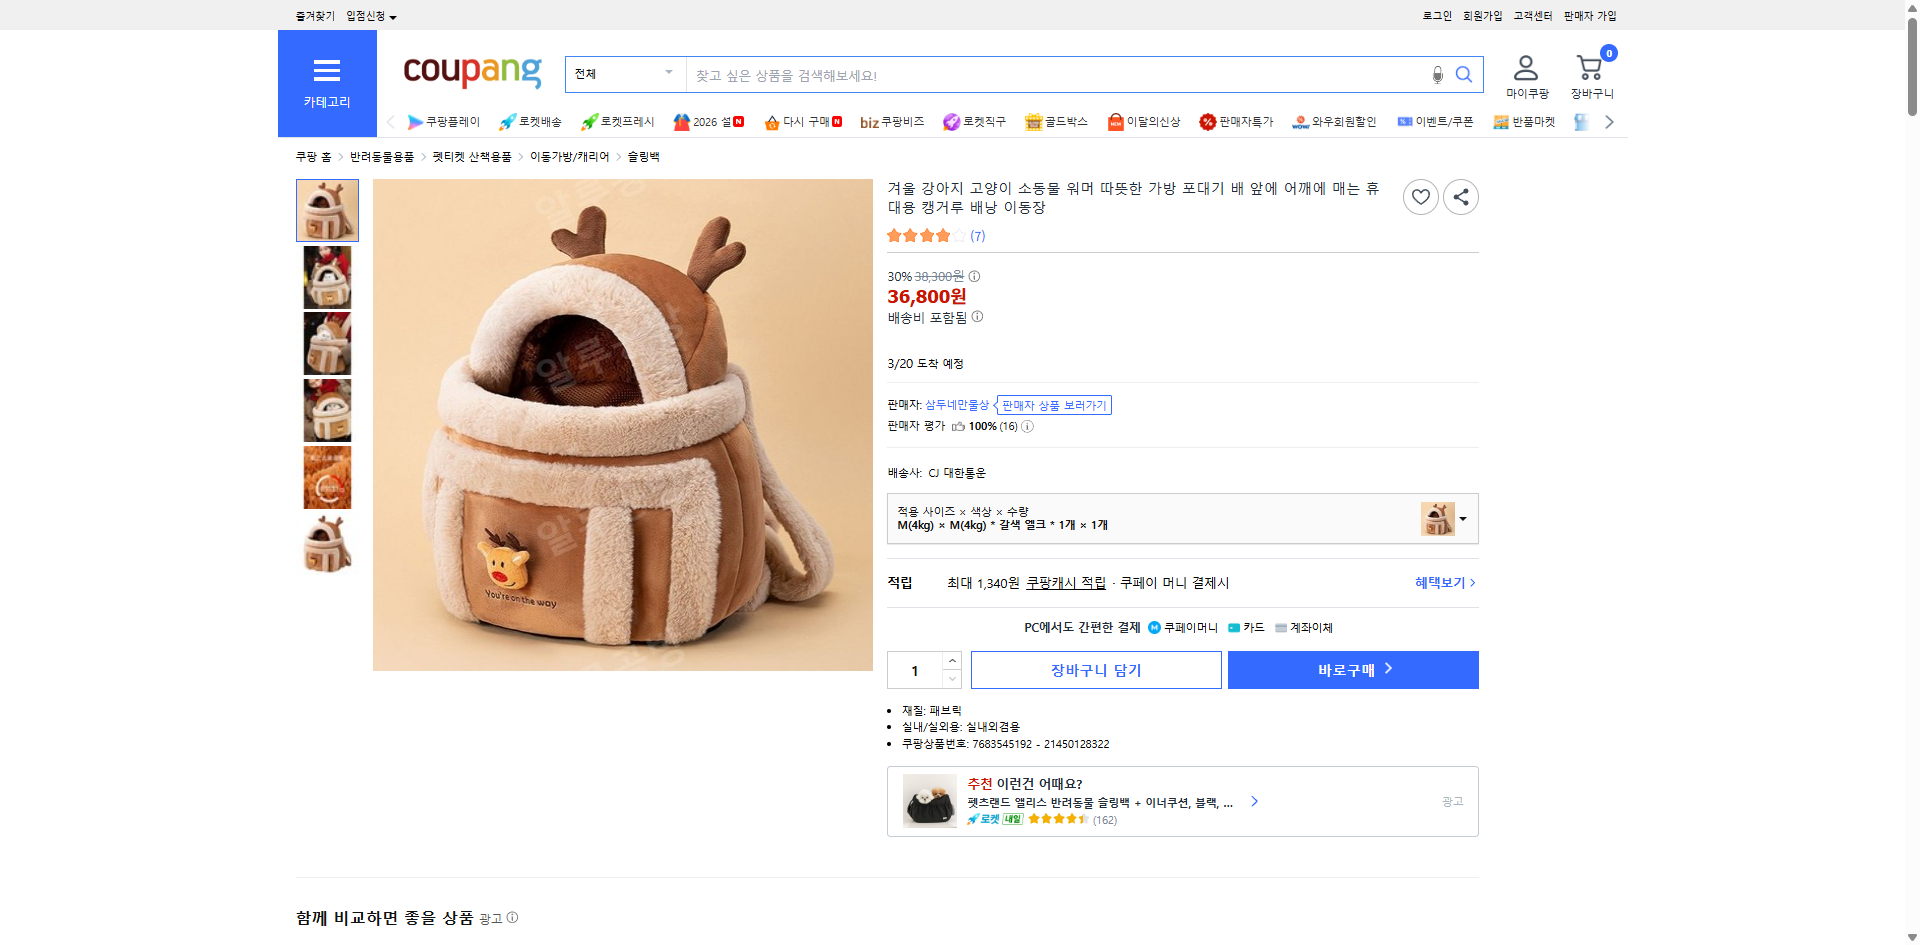Activate voice search microphone in search bar

pos(1437,74)
